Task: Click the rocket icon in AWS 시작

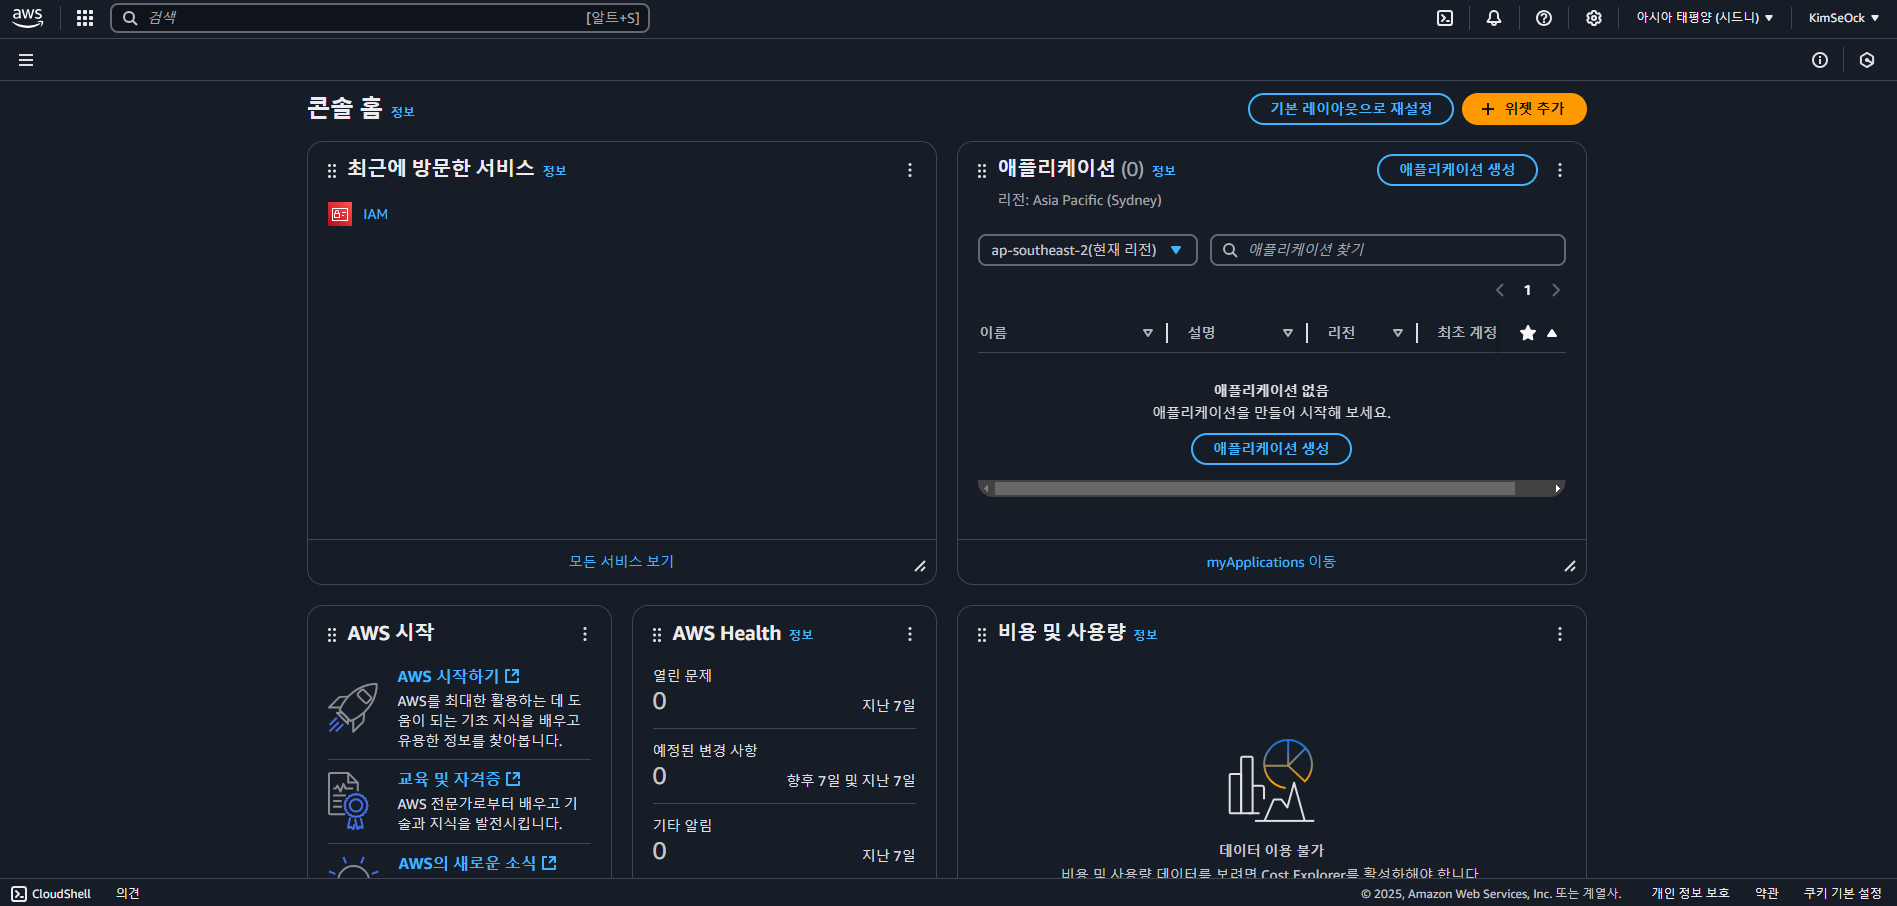Action: click(353, 708)
